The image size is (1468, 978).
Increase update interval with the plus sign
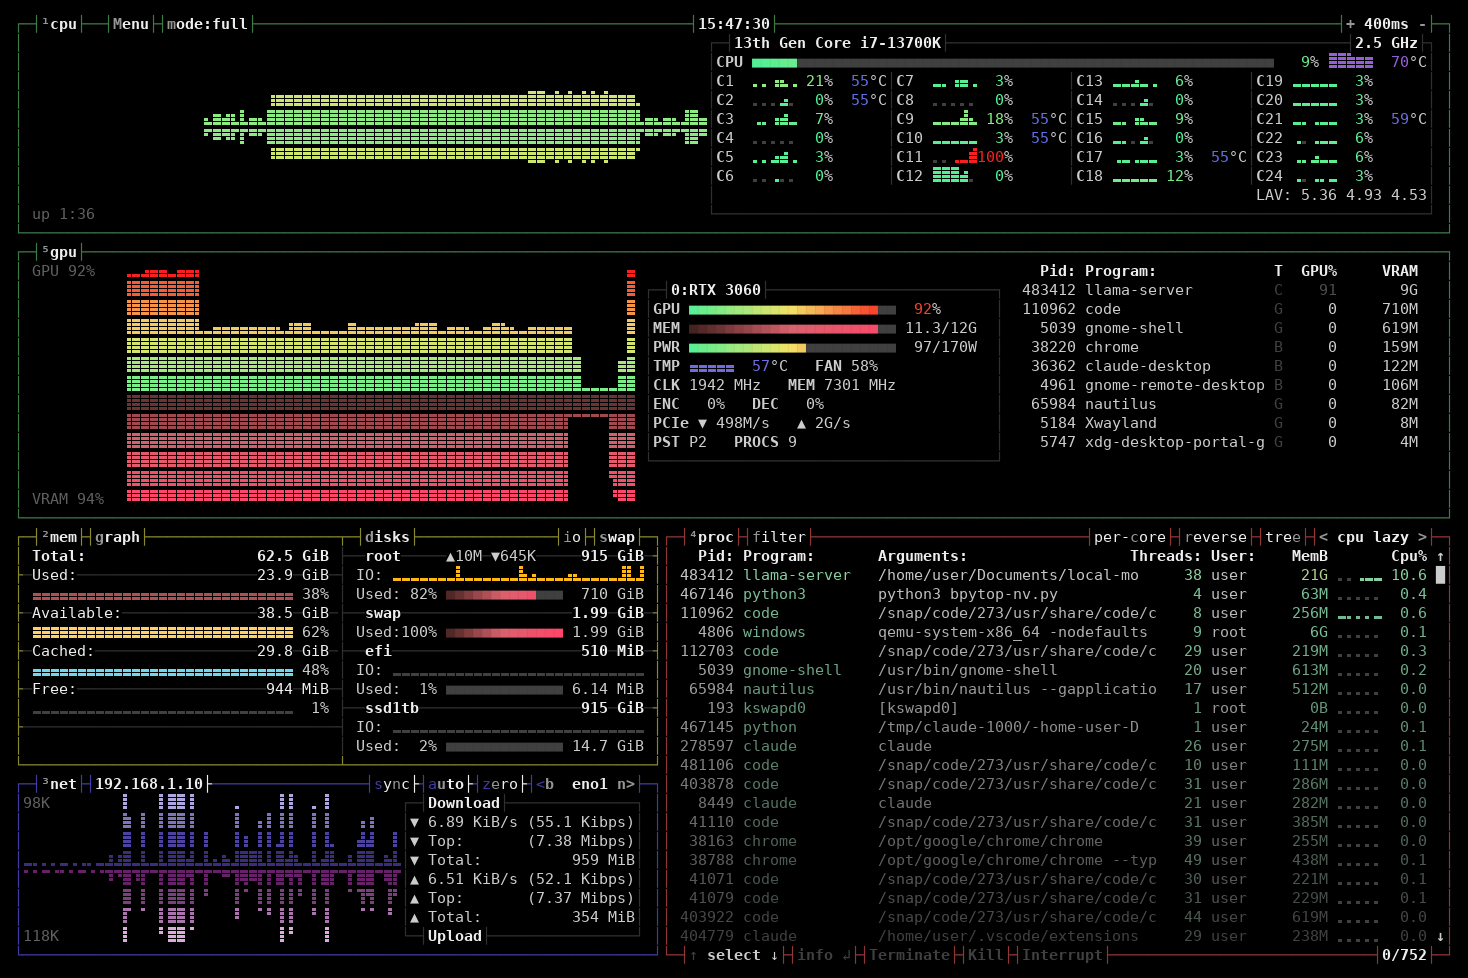point(1351,24)
